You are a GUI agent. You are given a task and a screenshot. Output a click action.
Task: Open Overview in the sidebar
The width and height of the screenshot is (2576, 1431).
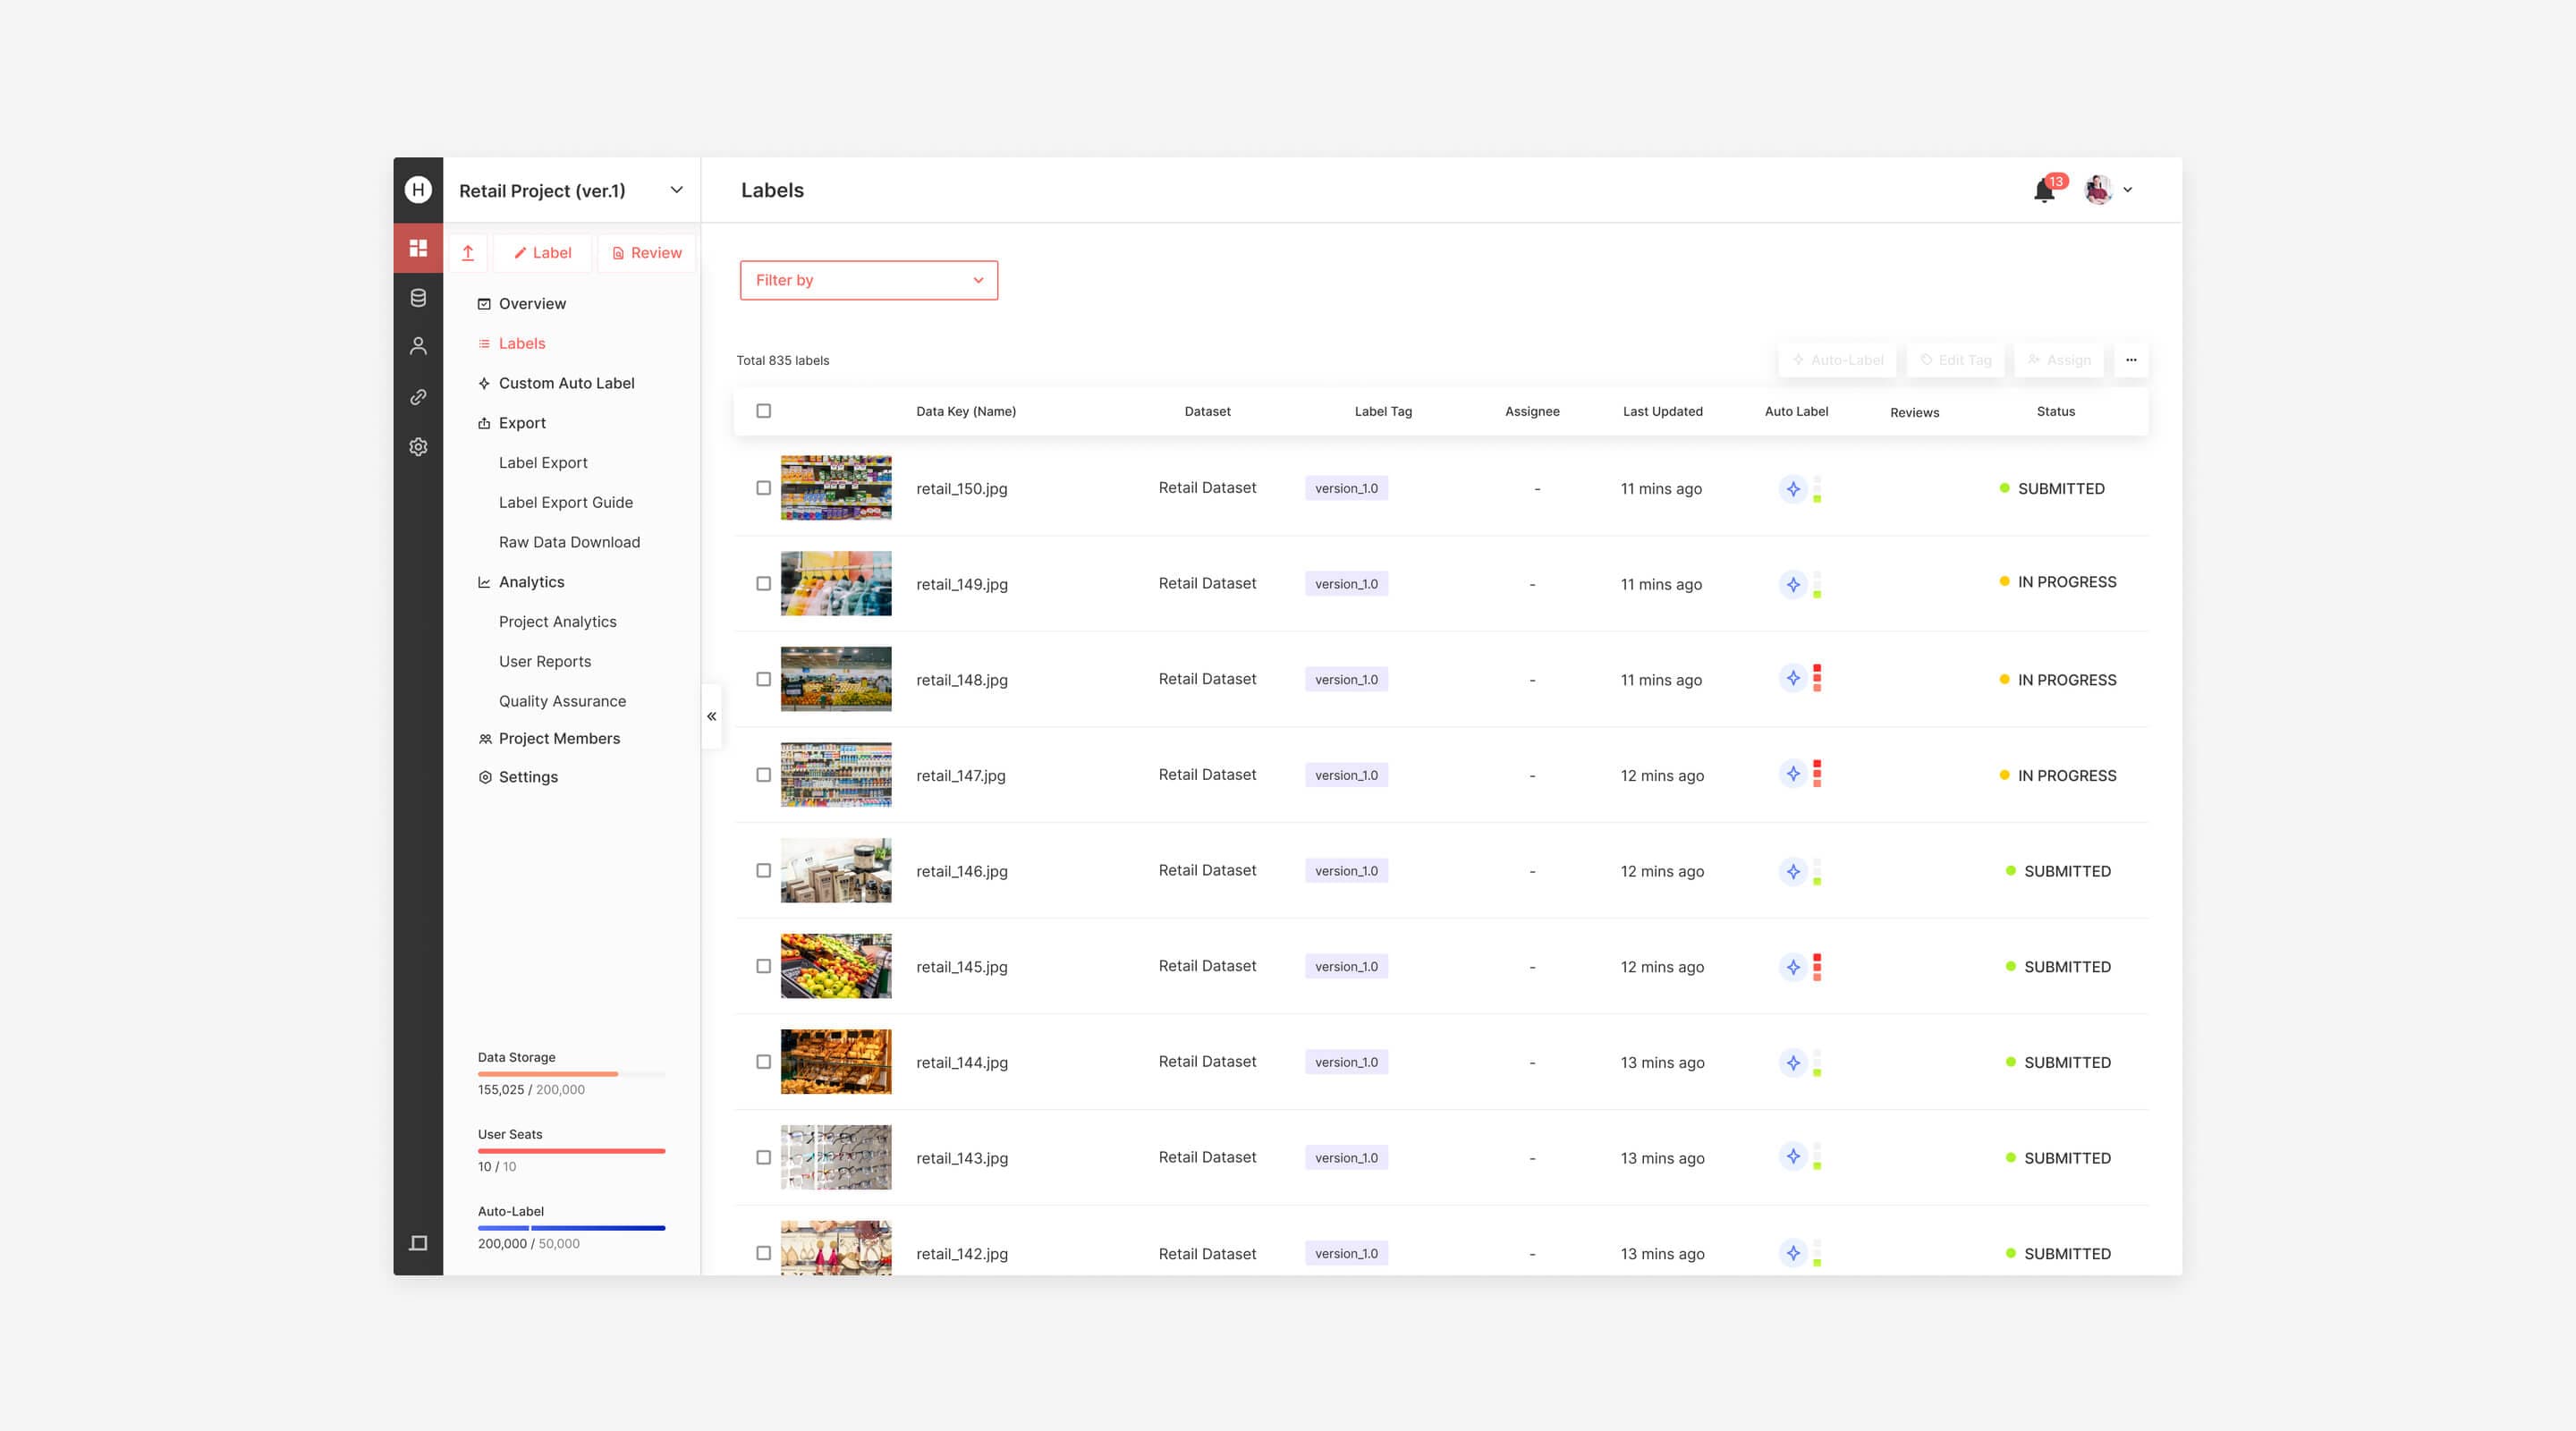point(521,303)
